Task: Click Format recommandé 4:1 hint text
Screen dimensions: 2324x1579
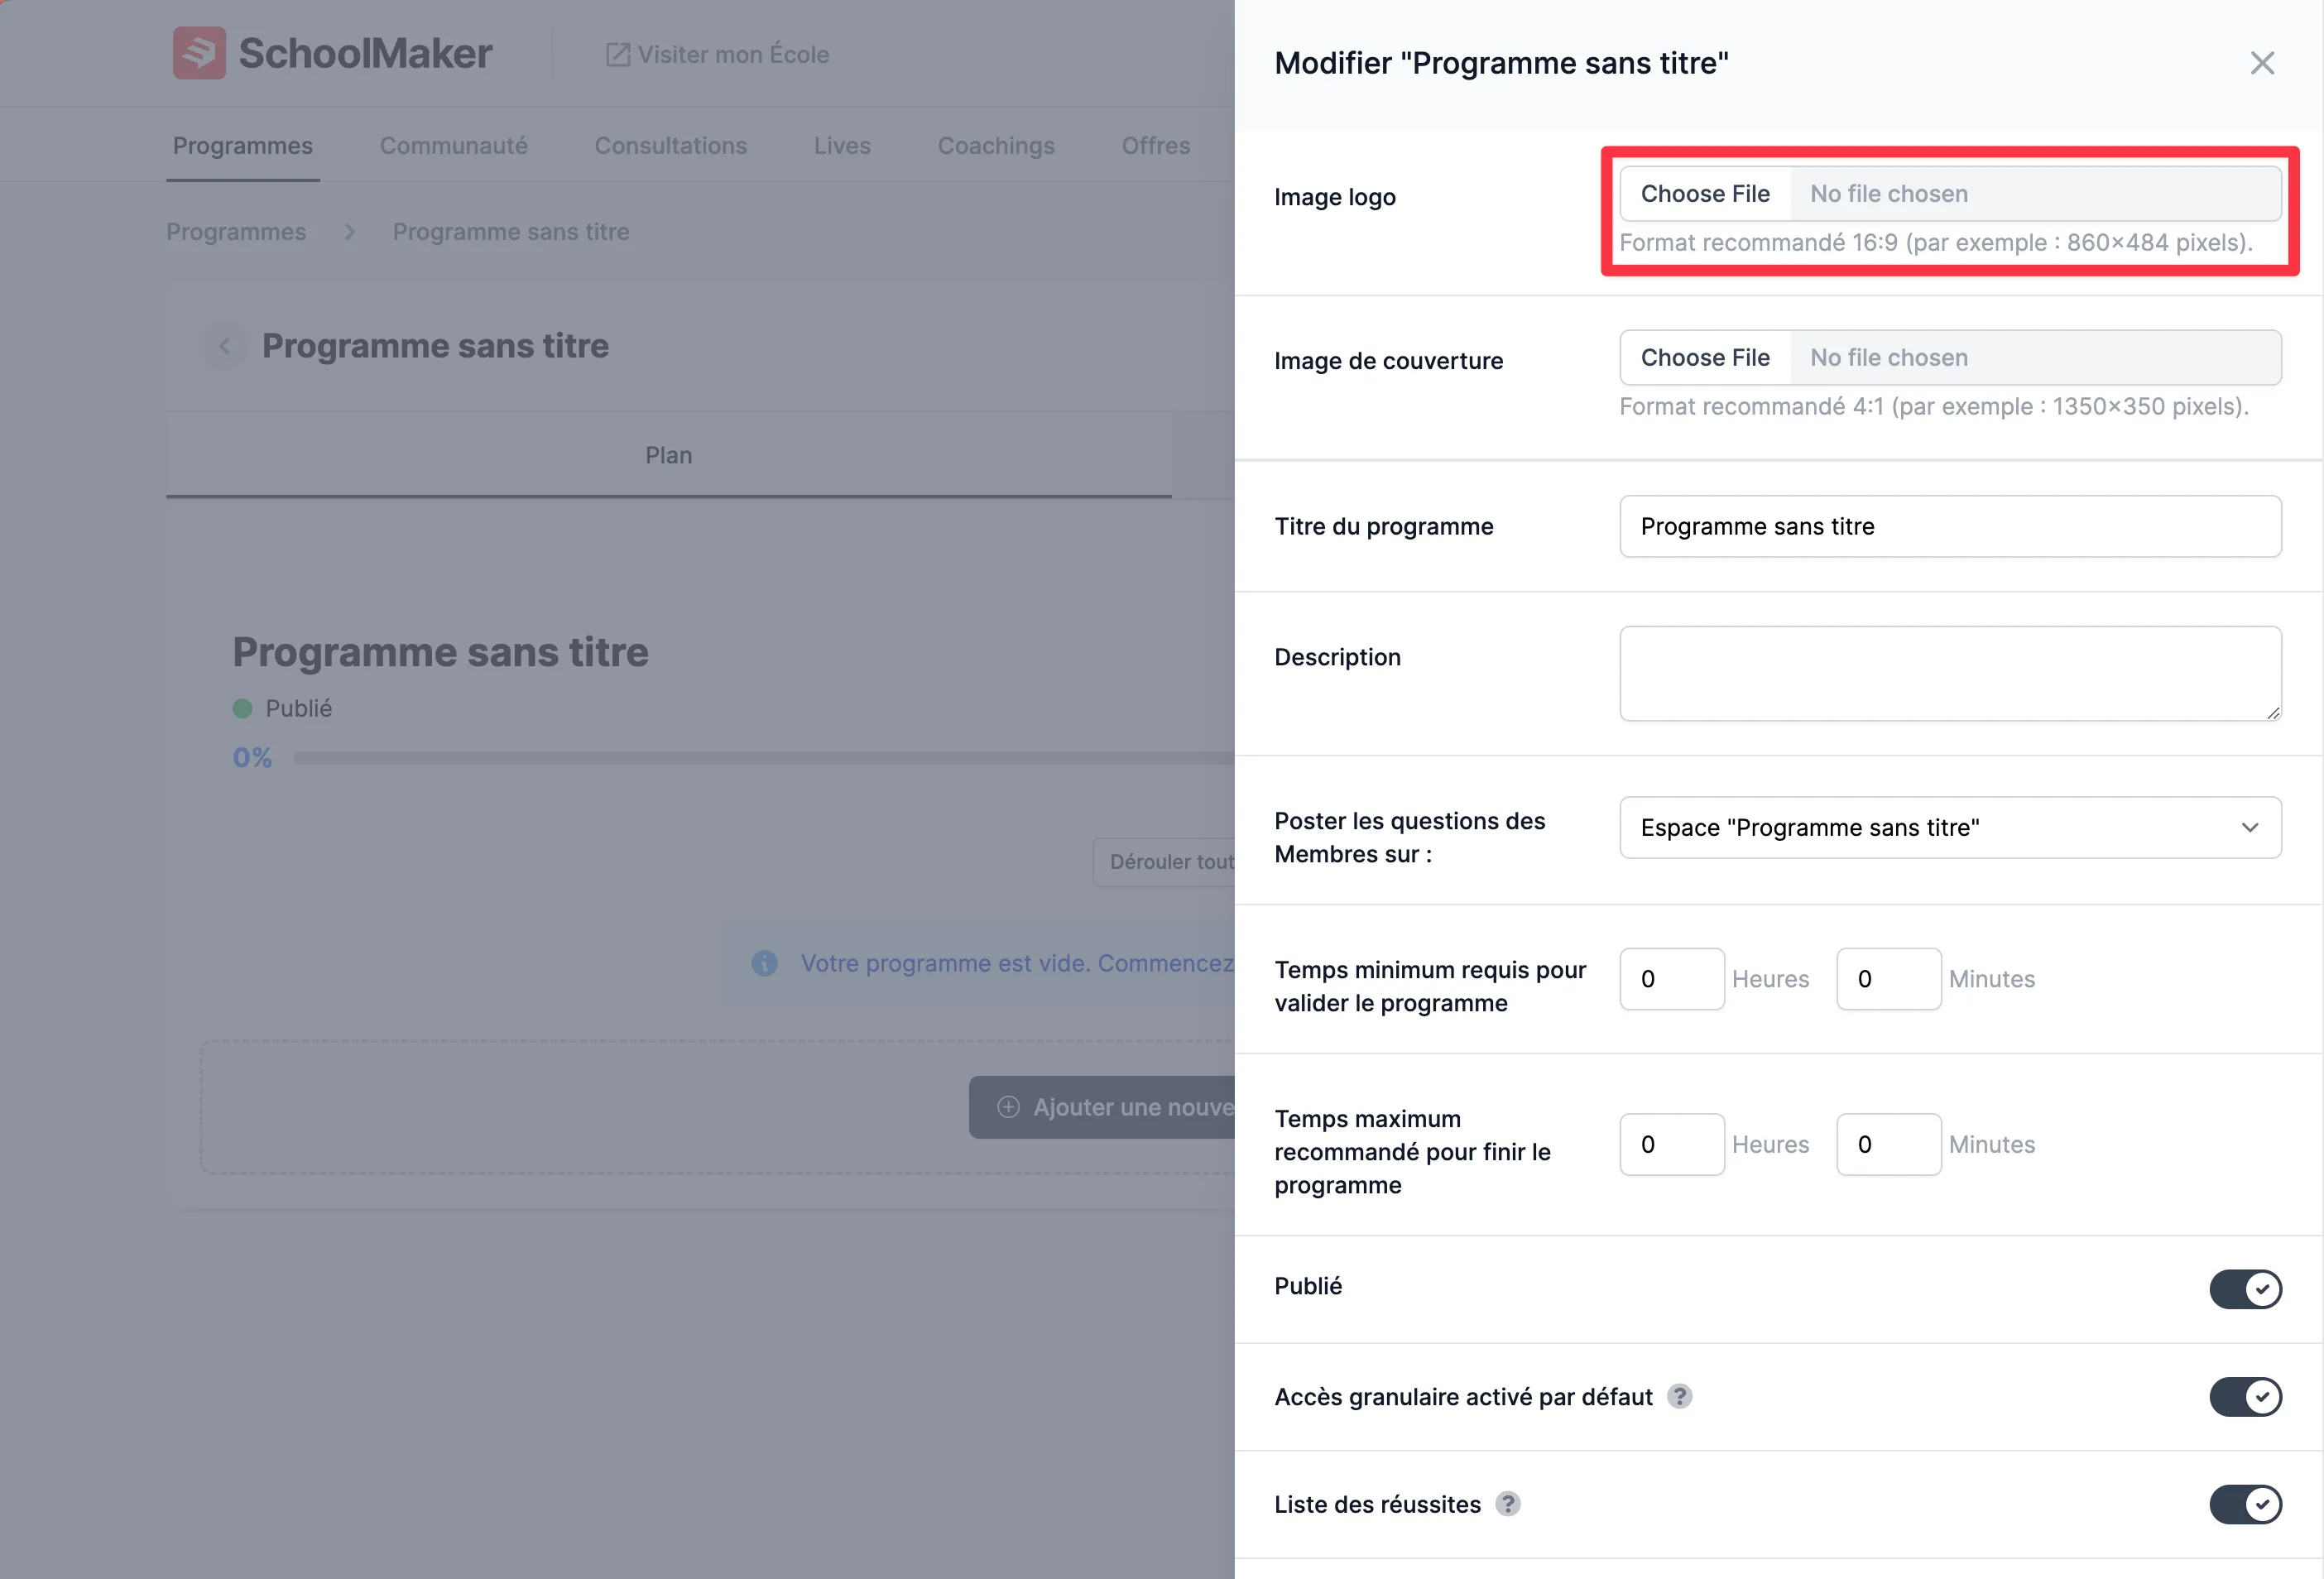Action: point(1934,407)
